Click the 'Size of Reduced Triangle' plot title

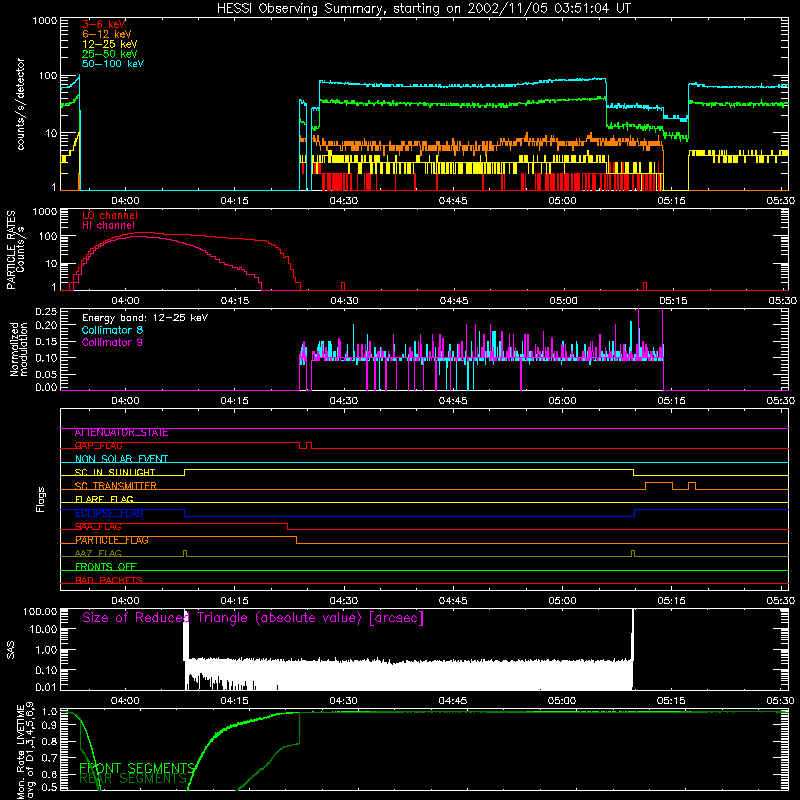click(253, 618)
